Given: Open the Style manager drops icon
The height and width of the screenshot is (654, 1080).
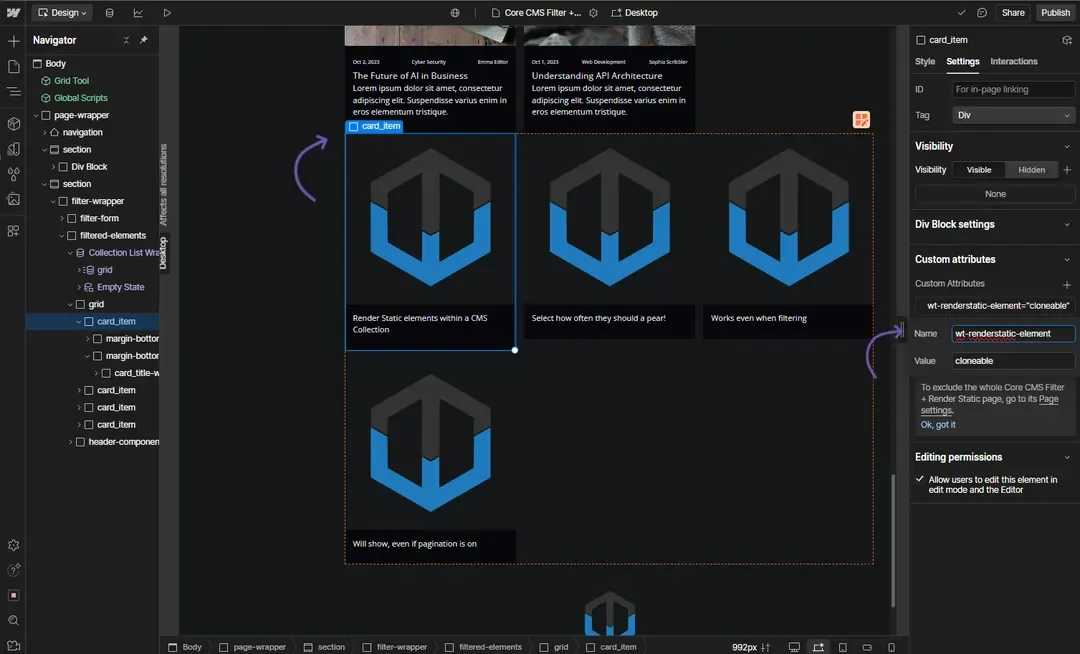Looking at the screenshot, I should (x=13, y=174).
